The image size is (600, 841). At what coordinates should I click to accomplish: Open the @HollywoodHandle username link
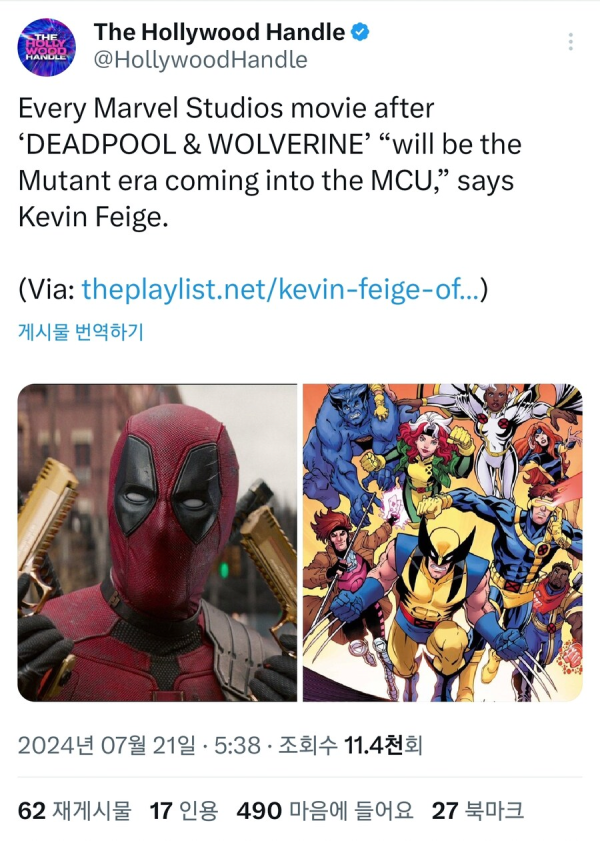click(201, 60)
